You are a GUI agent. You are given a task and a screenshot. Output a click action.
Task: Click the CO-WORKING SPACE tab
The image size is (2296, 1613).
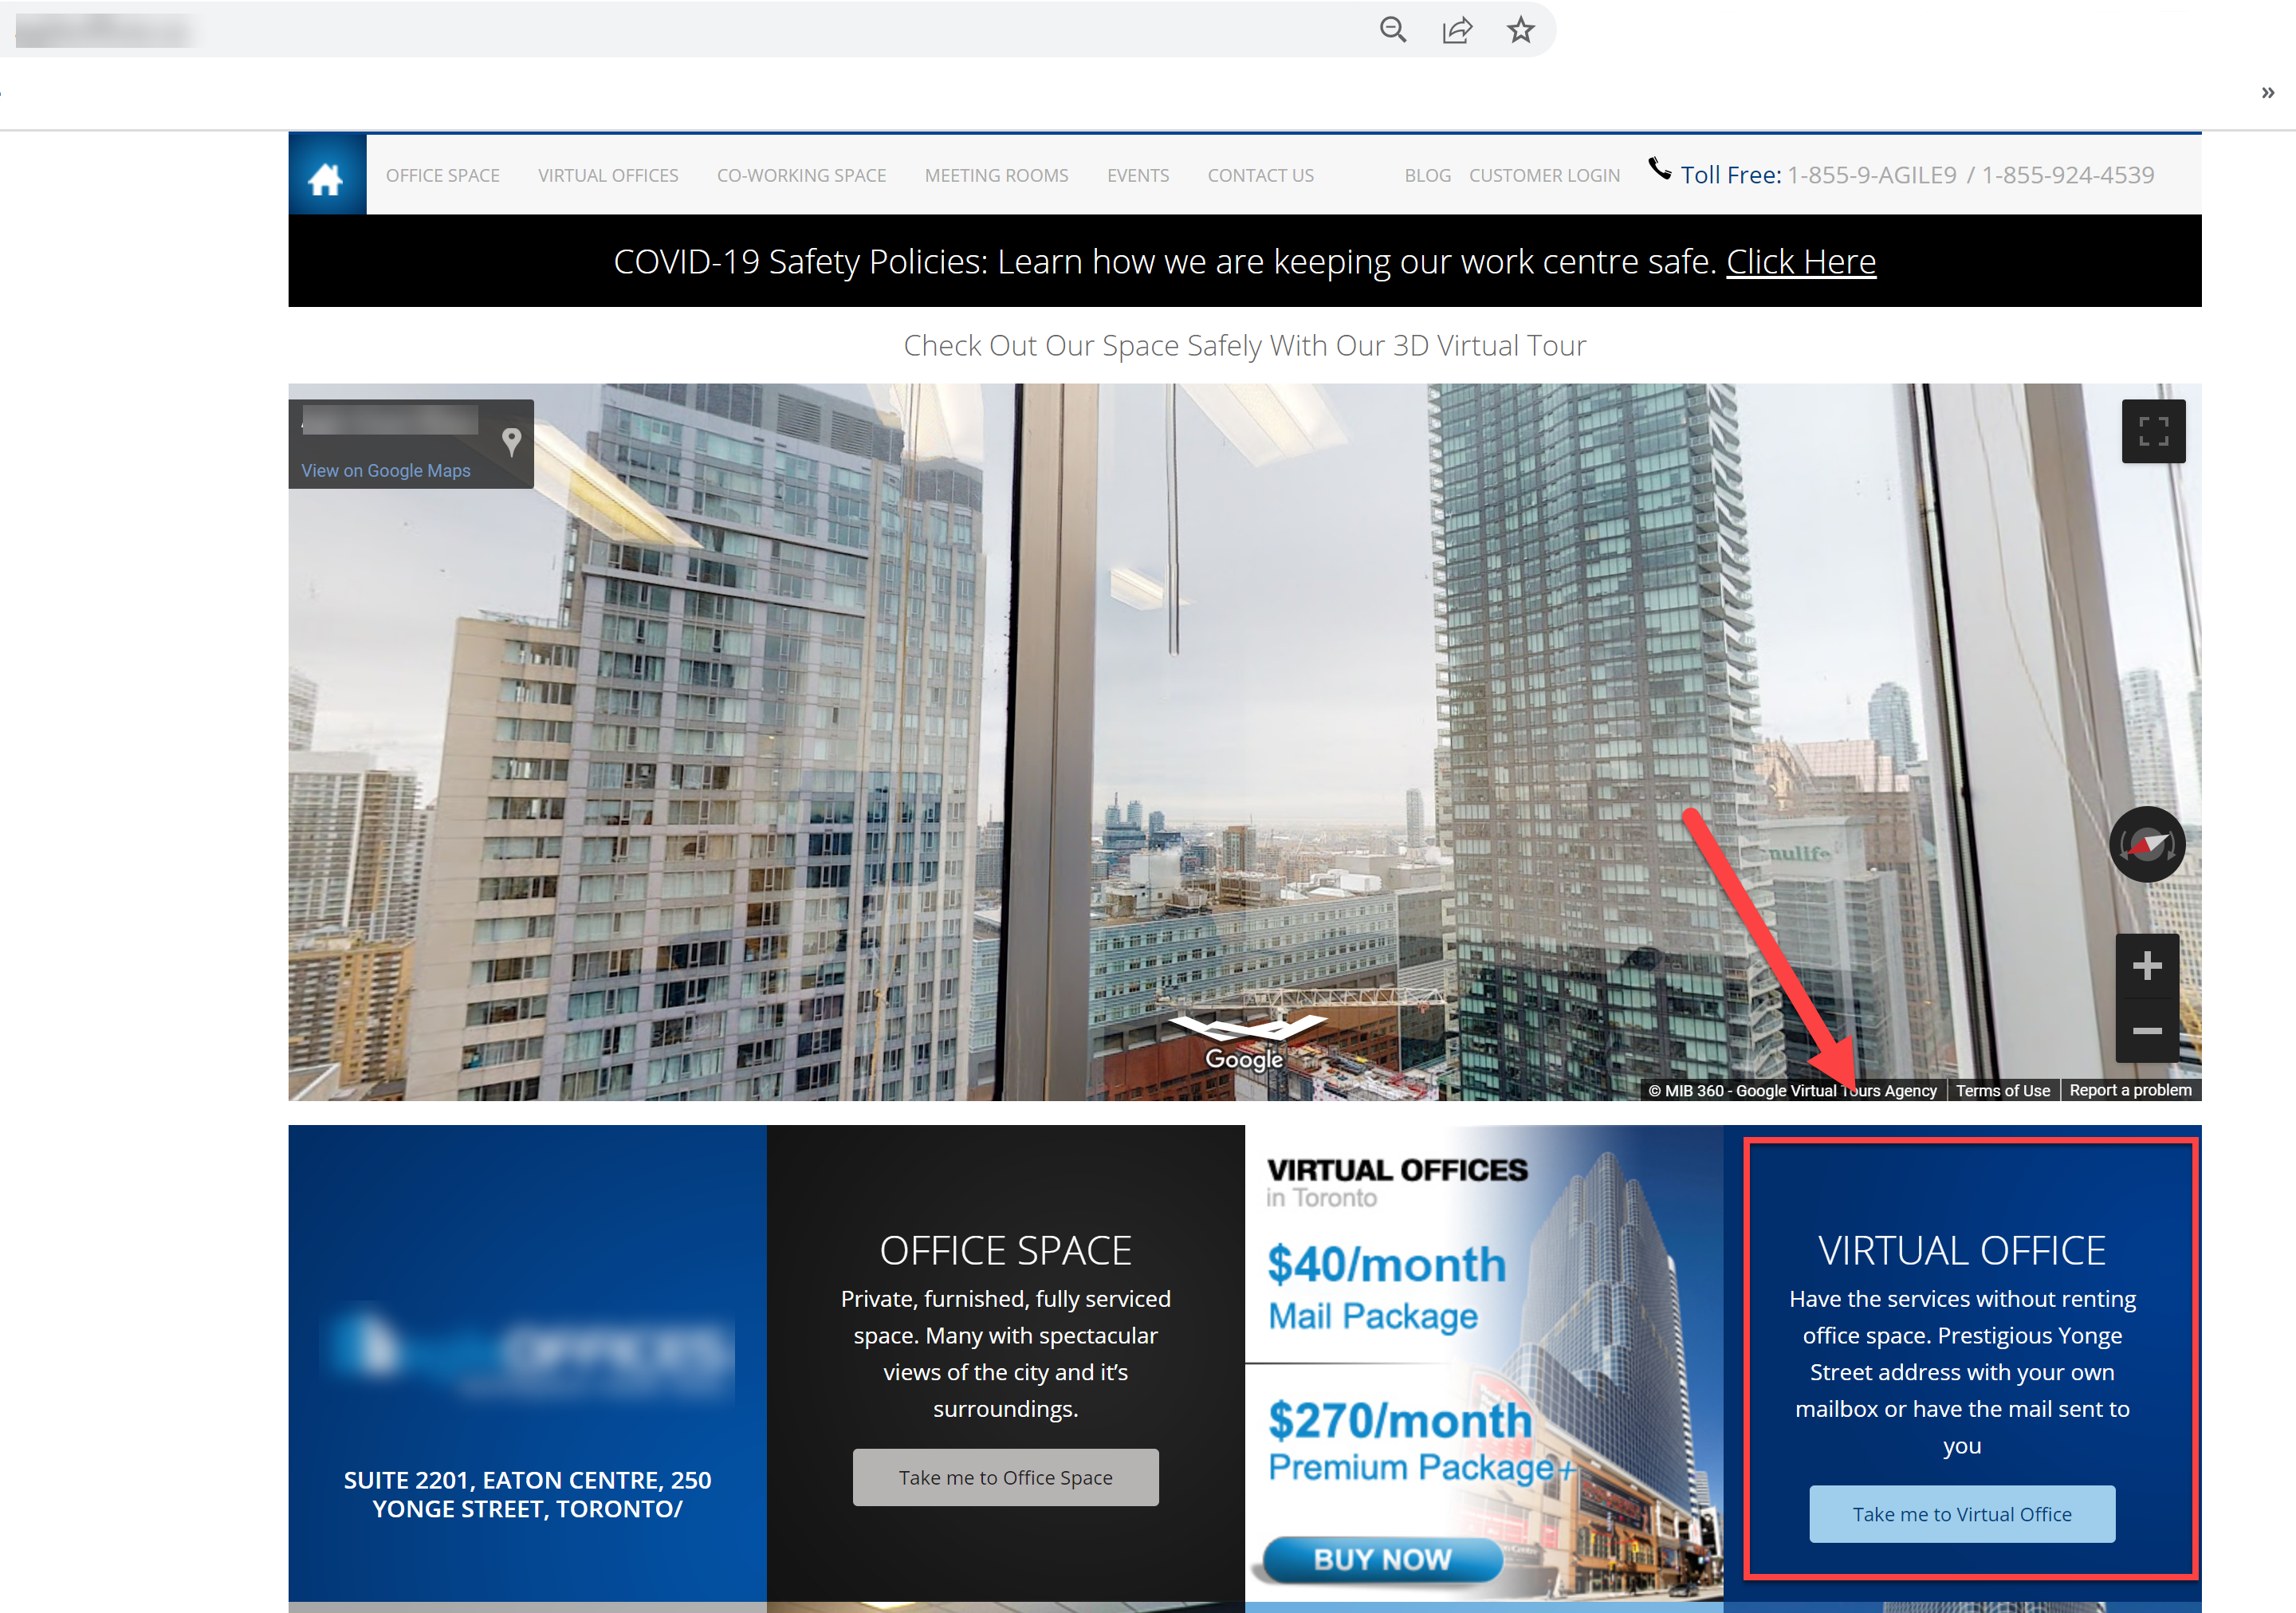point(799,175)
